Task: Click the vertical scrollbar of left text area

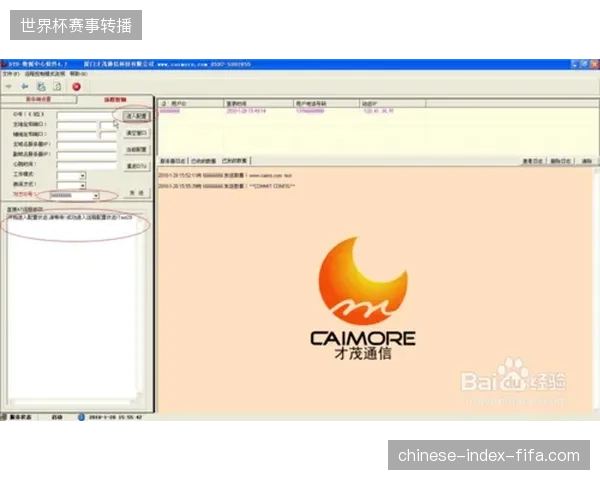Action: 140,306
